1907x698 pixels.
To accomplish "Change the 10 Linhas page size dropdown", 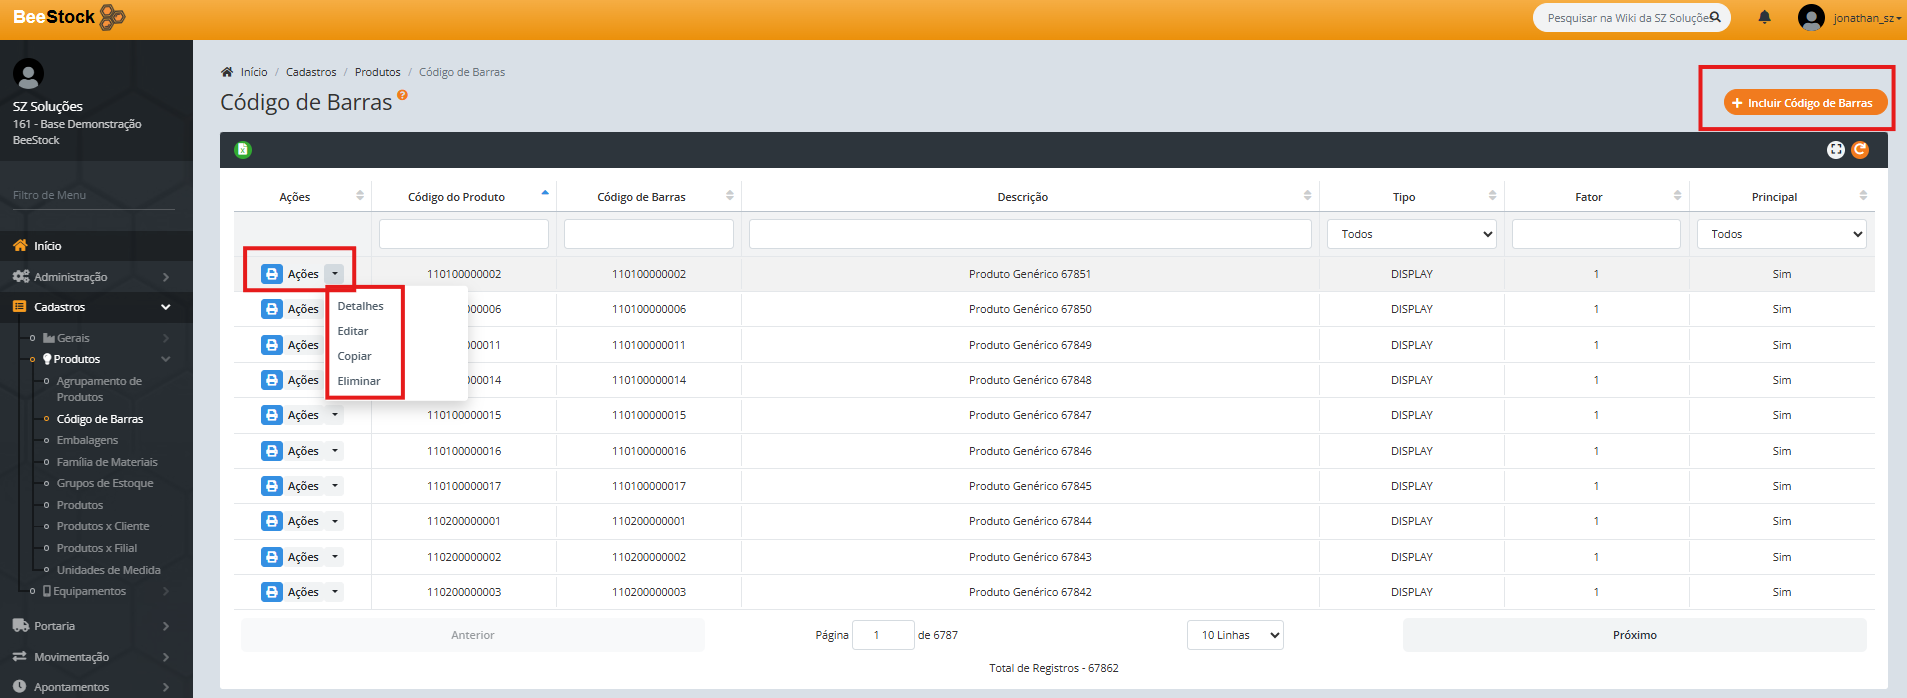I will coord(1234,635).
